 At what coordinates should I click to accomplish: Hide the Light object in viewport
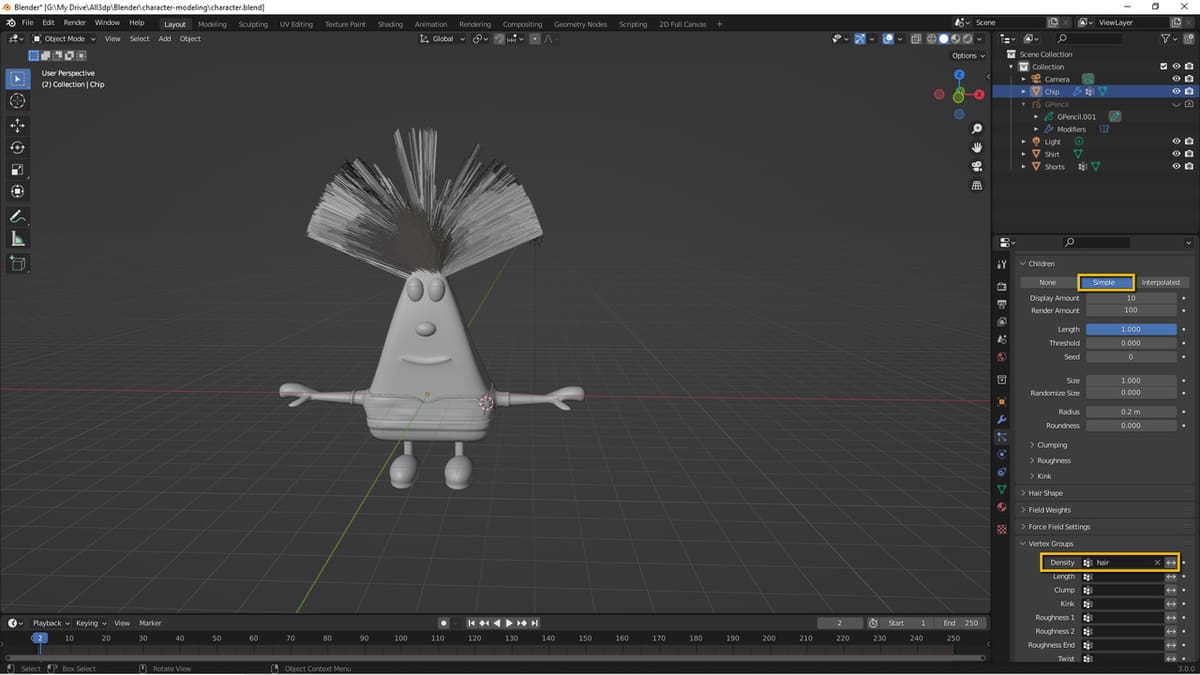pos(1176,142)
